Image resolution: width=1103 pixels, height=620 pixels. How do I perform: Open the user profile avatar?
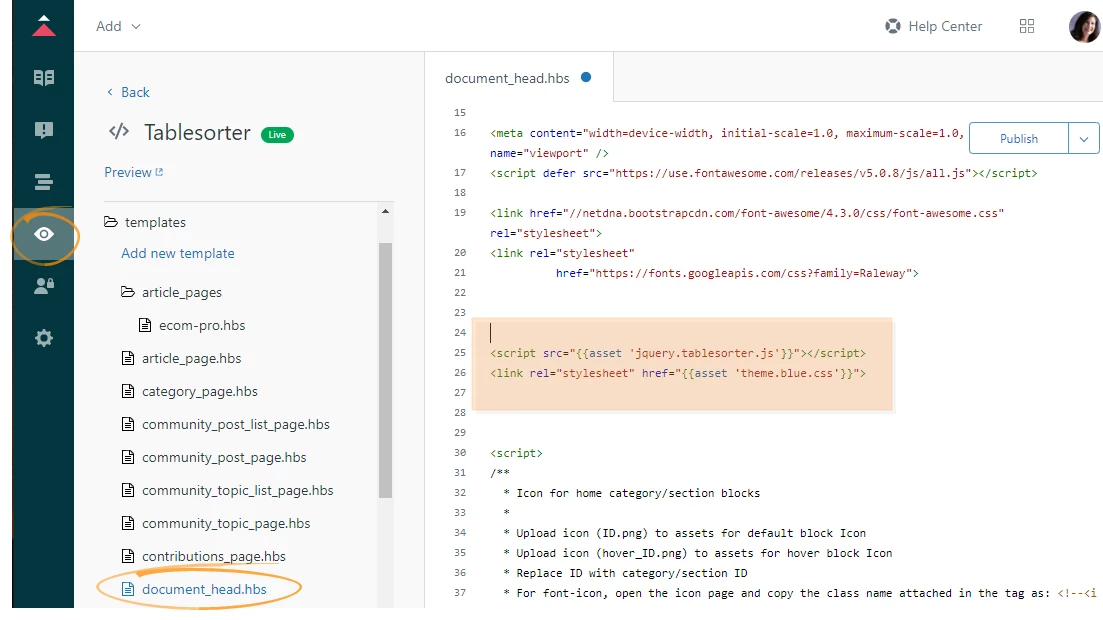[x=1084, y=27]
